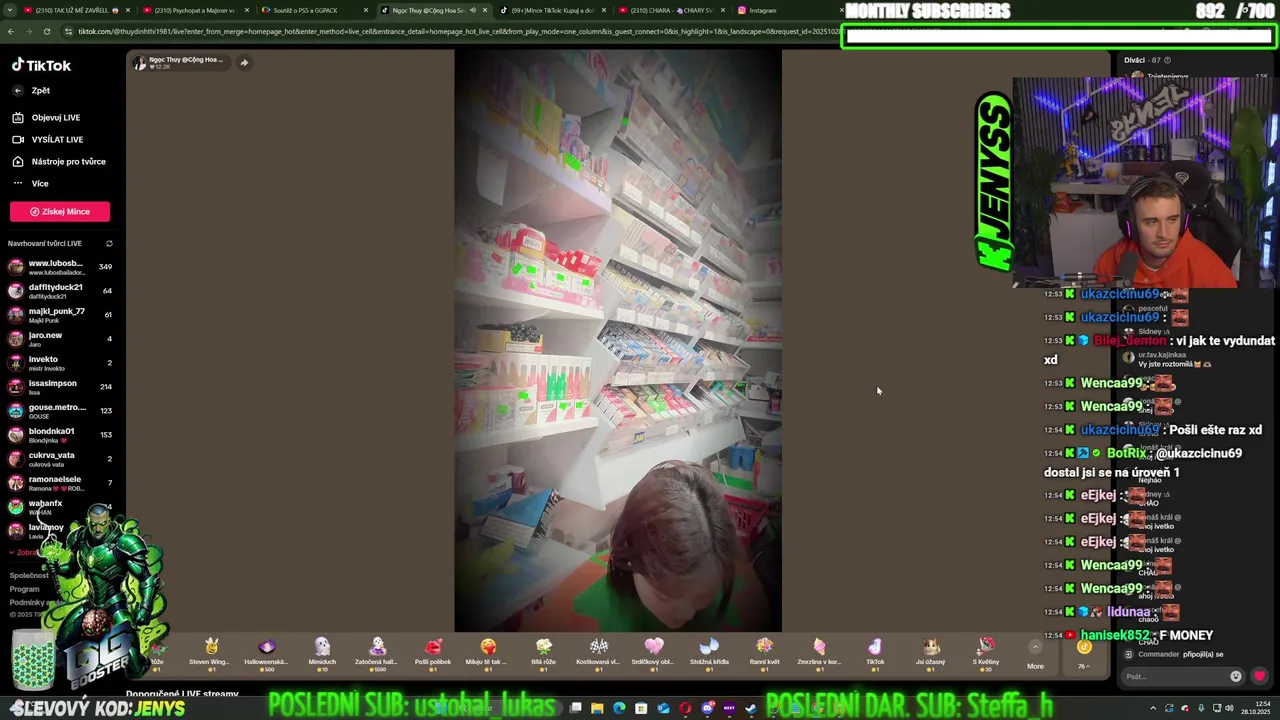Image resolution: width=1280 pixels, height=720 pixels.
Task: Refresh suggested LIVE creators list
Action: tap(109, 243)
